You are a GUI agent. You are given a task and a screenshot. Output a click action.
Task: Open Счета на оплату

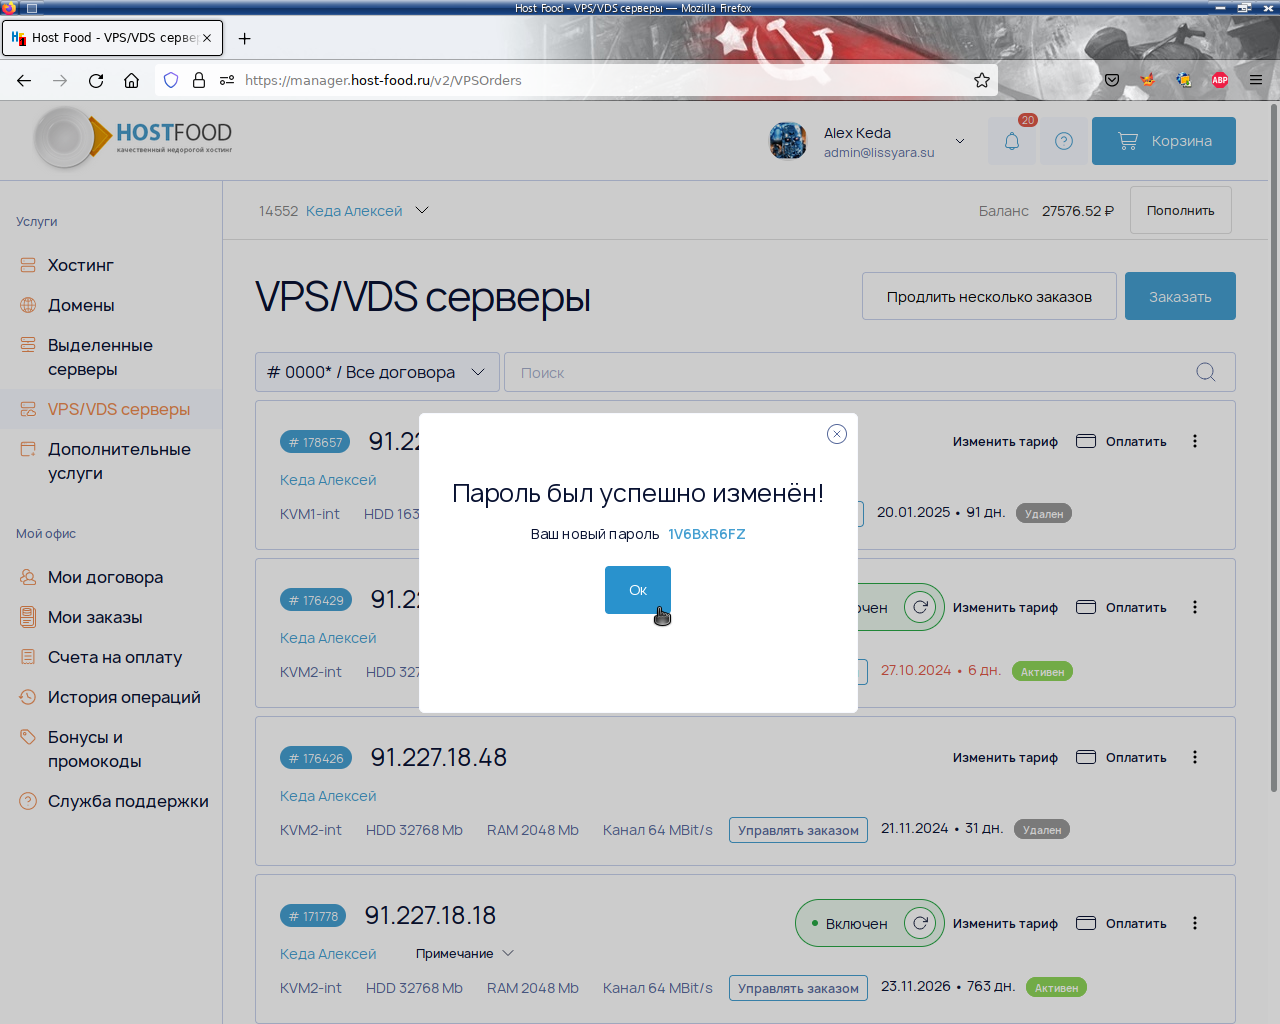(x=115, y=657)
